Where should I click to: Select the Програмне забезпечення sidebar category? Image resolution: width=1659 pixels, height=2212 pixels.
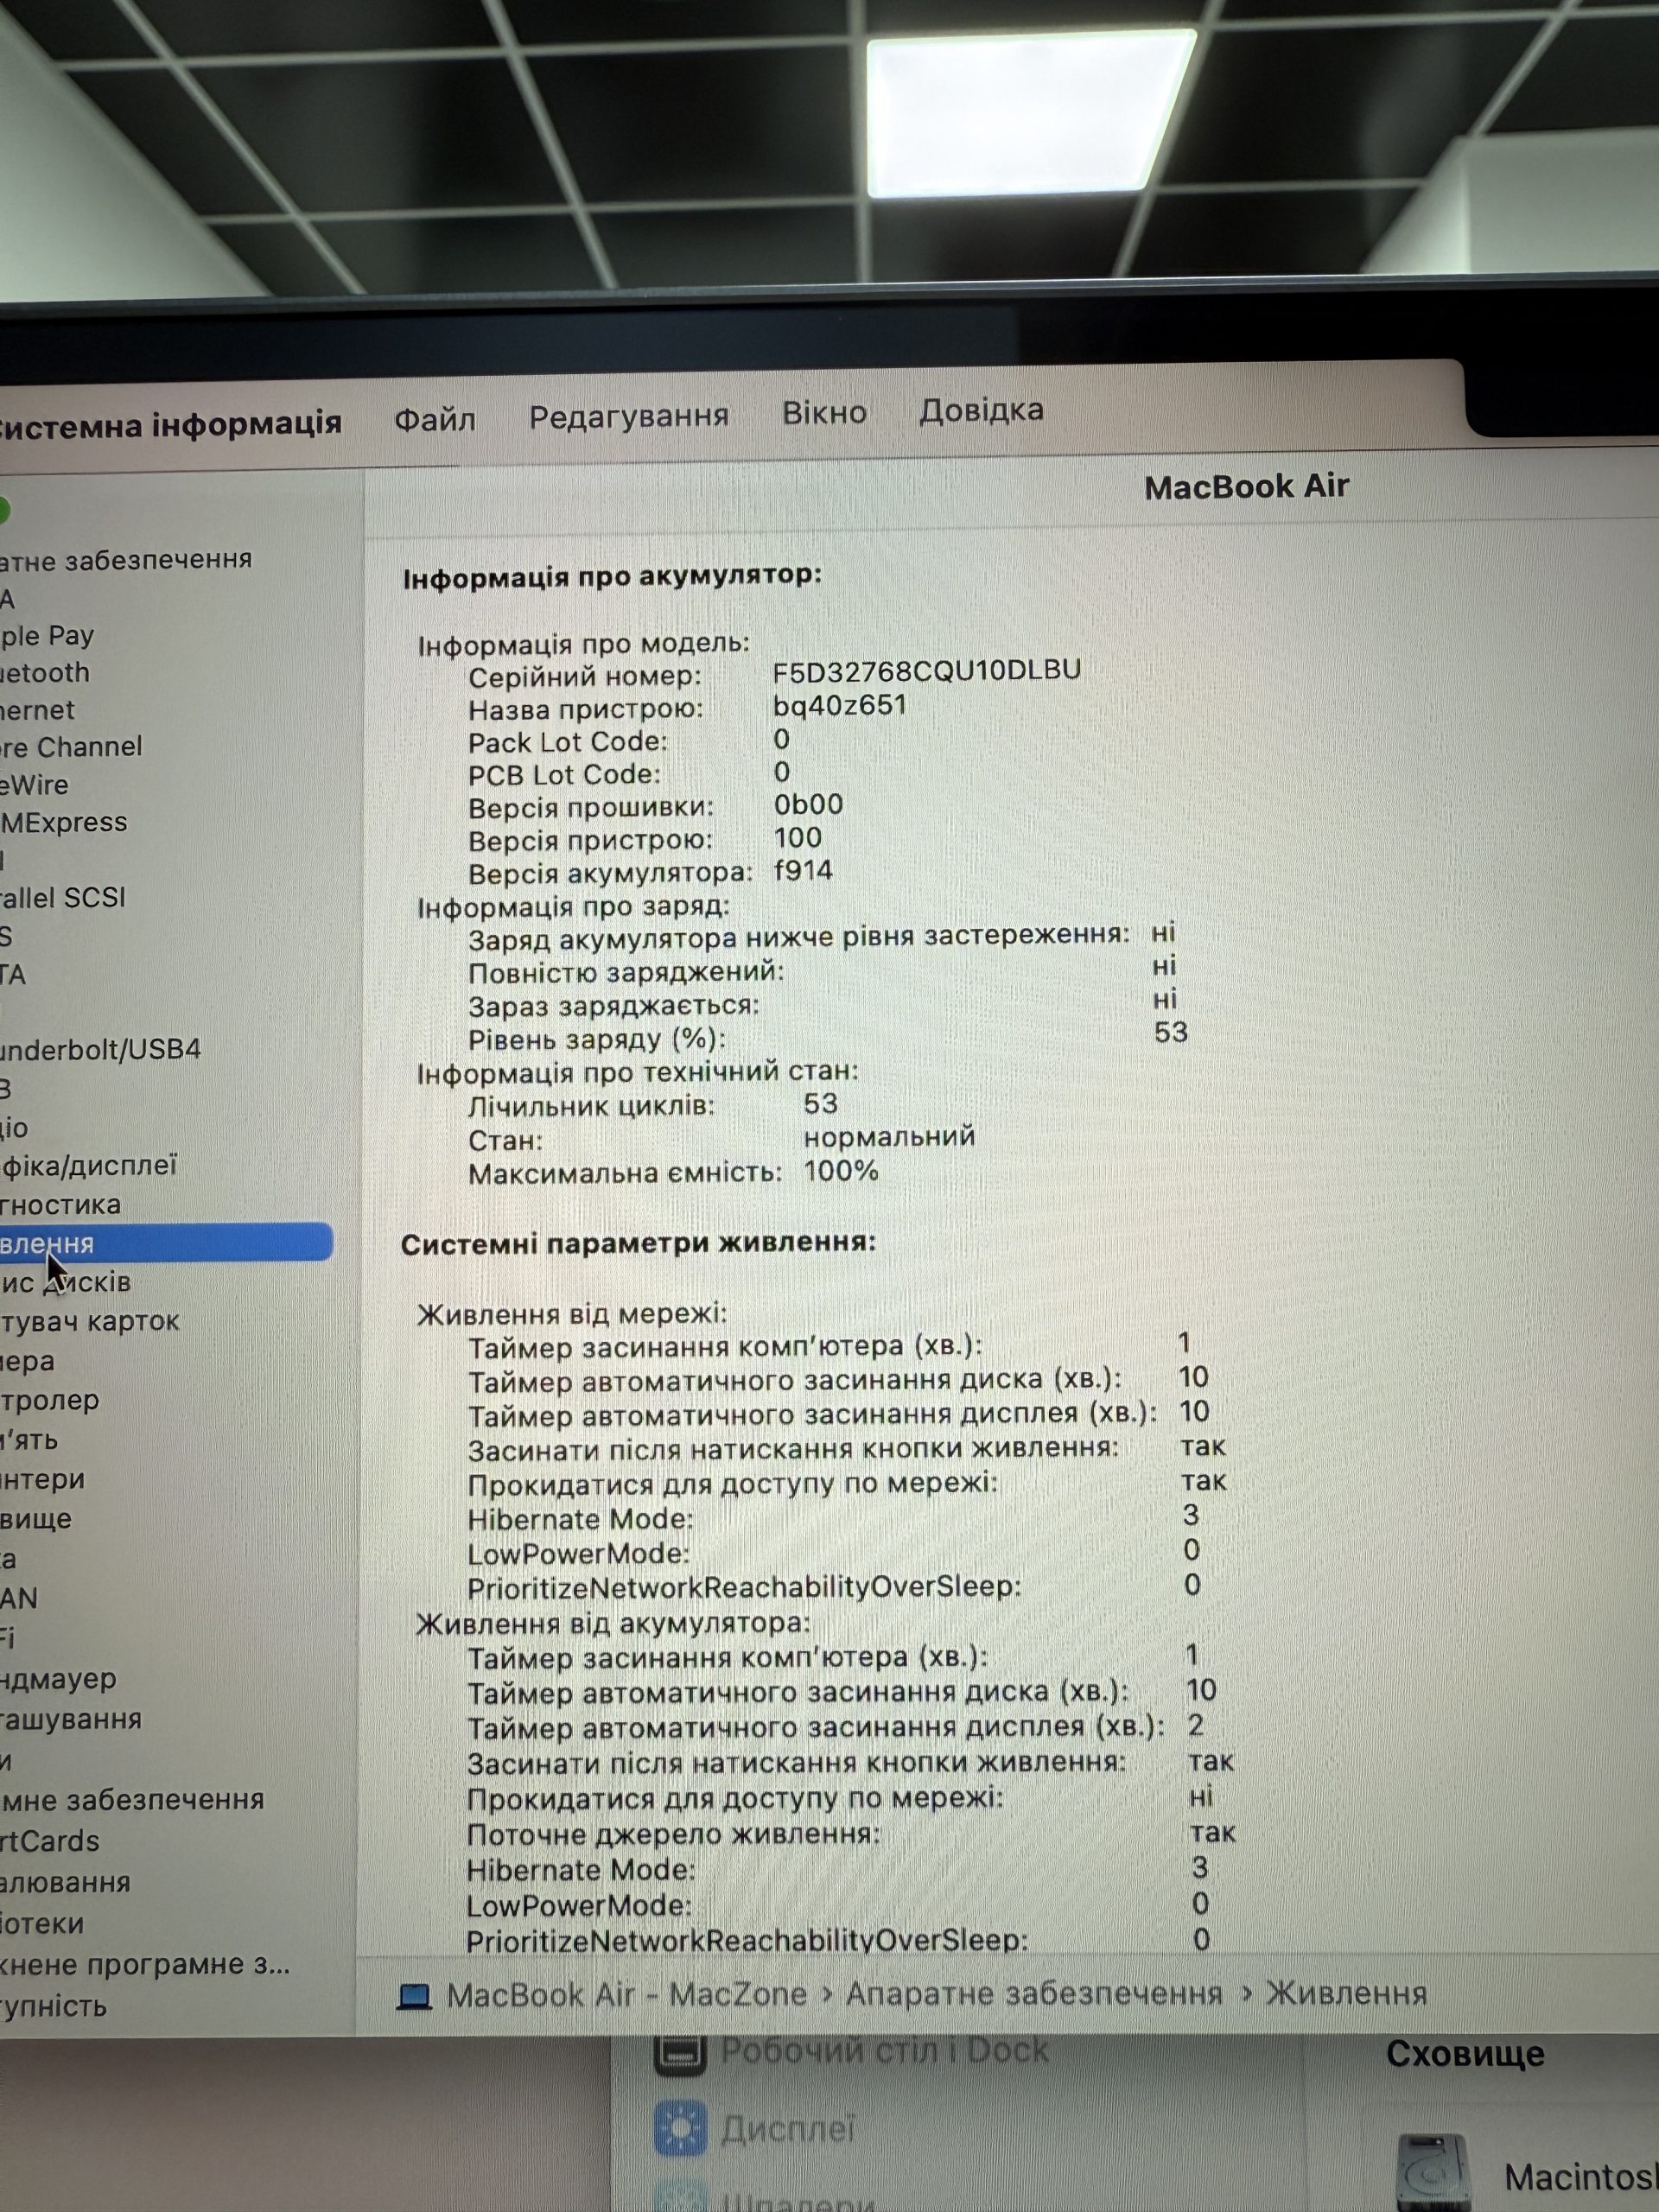click(x=132, y=1801)
